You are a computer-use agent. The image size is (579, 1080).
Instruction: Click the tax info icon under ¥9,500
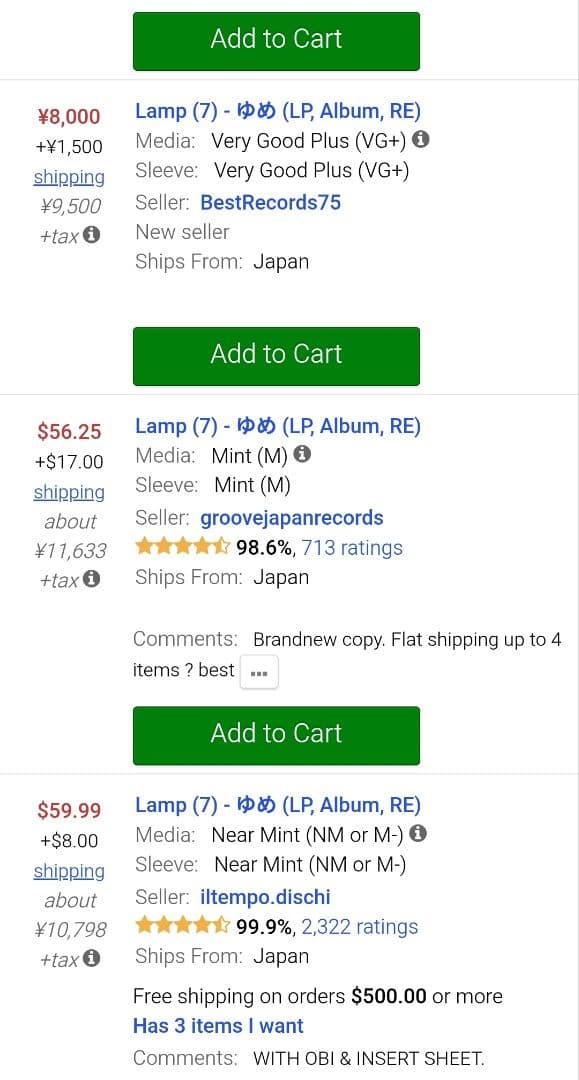coord(91,235)
